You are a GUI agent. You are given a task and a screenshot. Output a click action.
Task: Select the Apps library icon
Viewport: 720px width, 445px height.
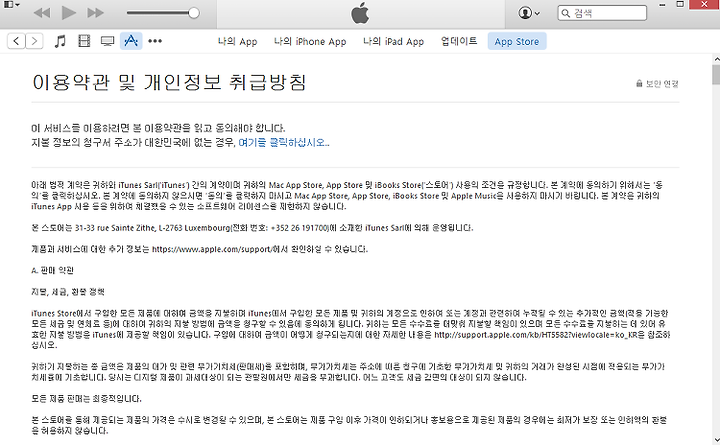coord(131,41)
